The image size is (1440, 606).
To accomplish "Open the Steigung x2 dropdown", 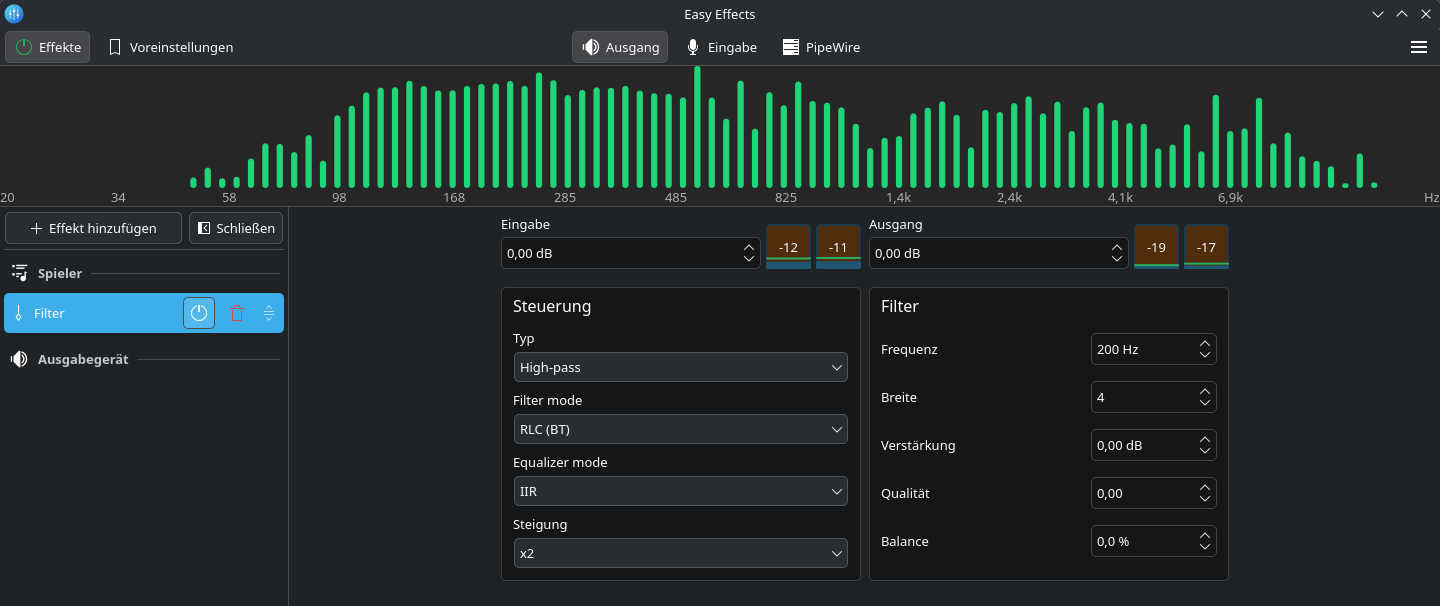I will (681, 553).
